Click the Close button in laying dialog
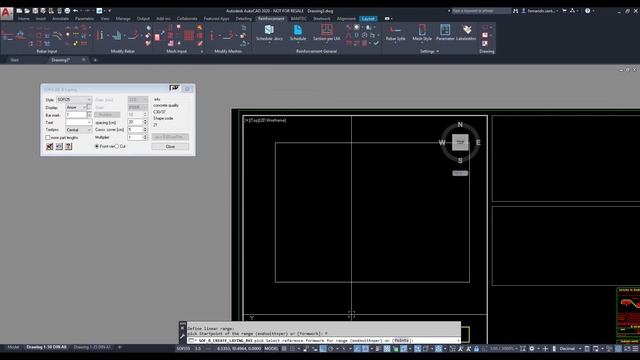 (170, 146)
